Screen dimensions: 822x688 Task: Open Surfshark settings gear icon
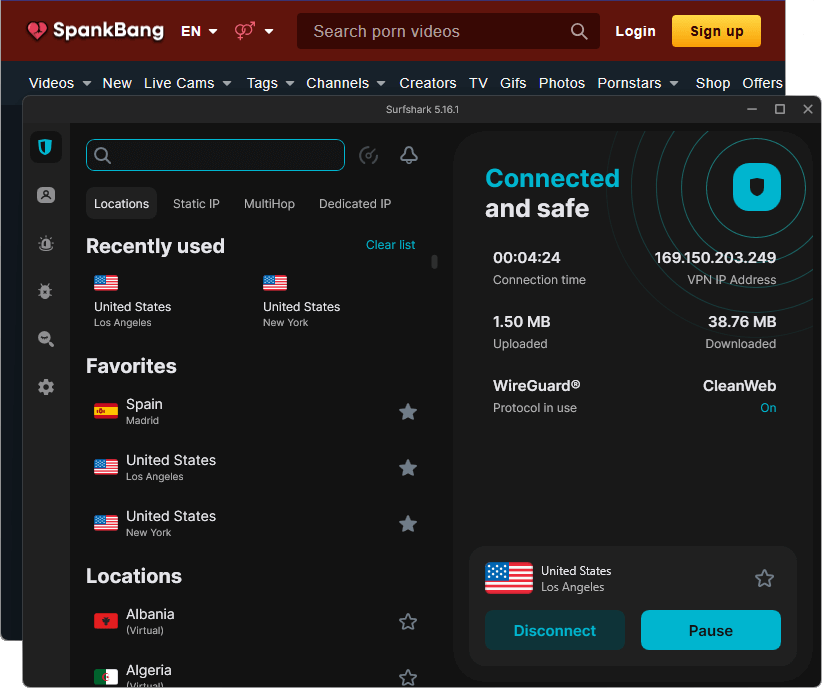tap(46, 387)
